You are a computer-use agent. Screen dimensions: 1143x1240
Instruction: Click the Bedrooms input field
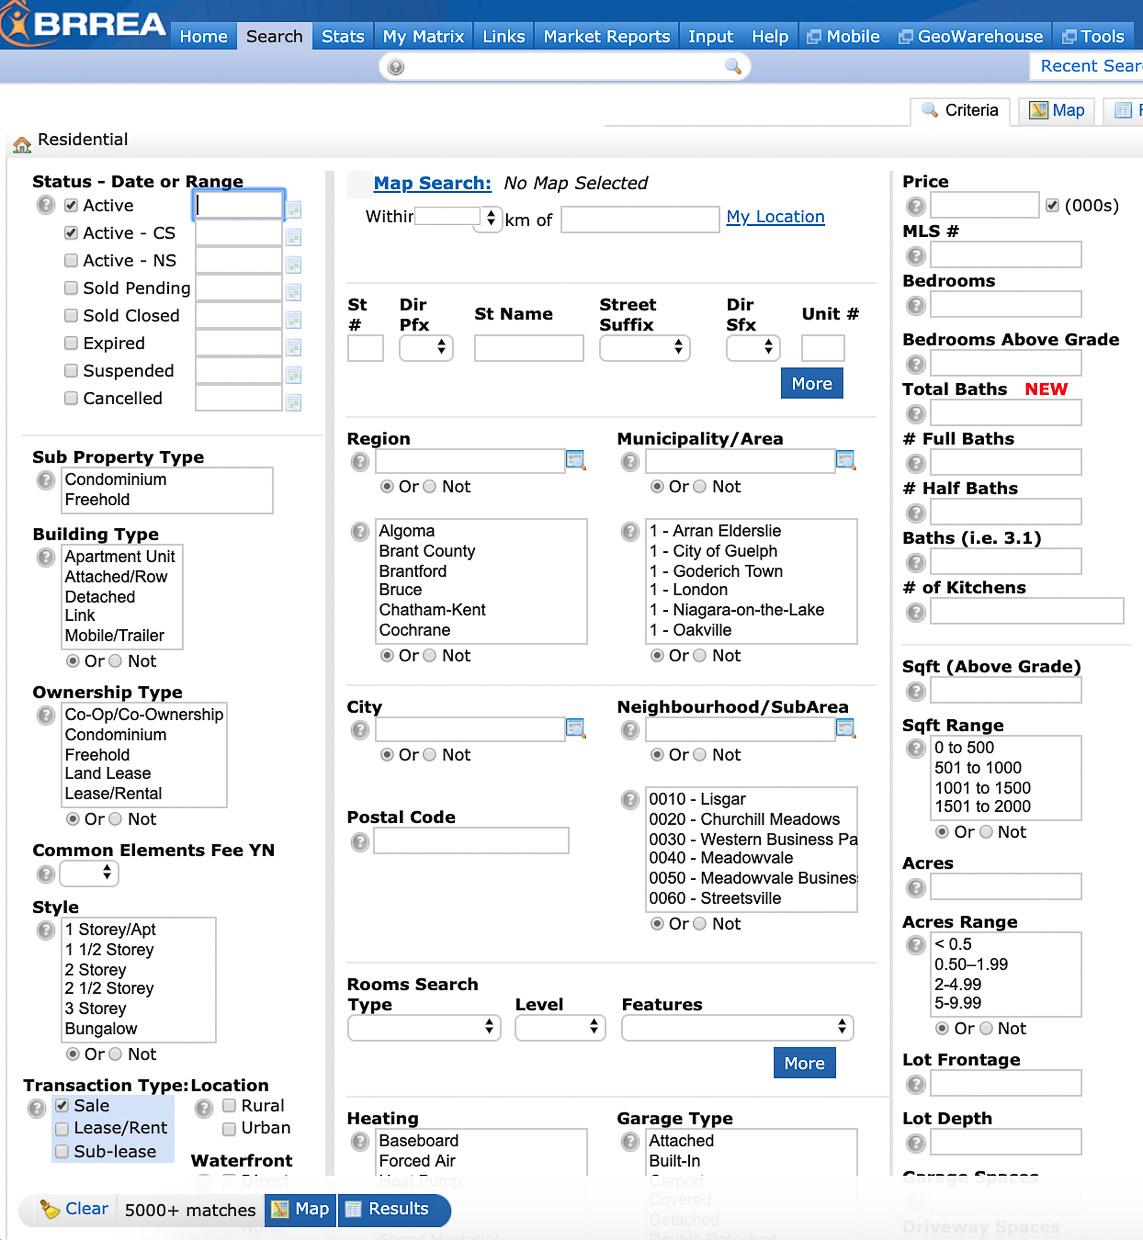tap(1006, 305)
